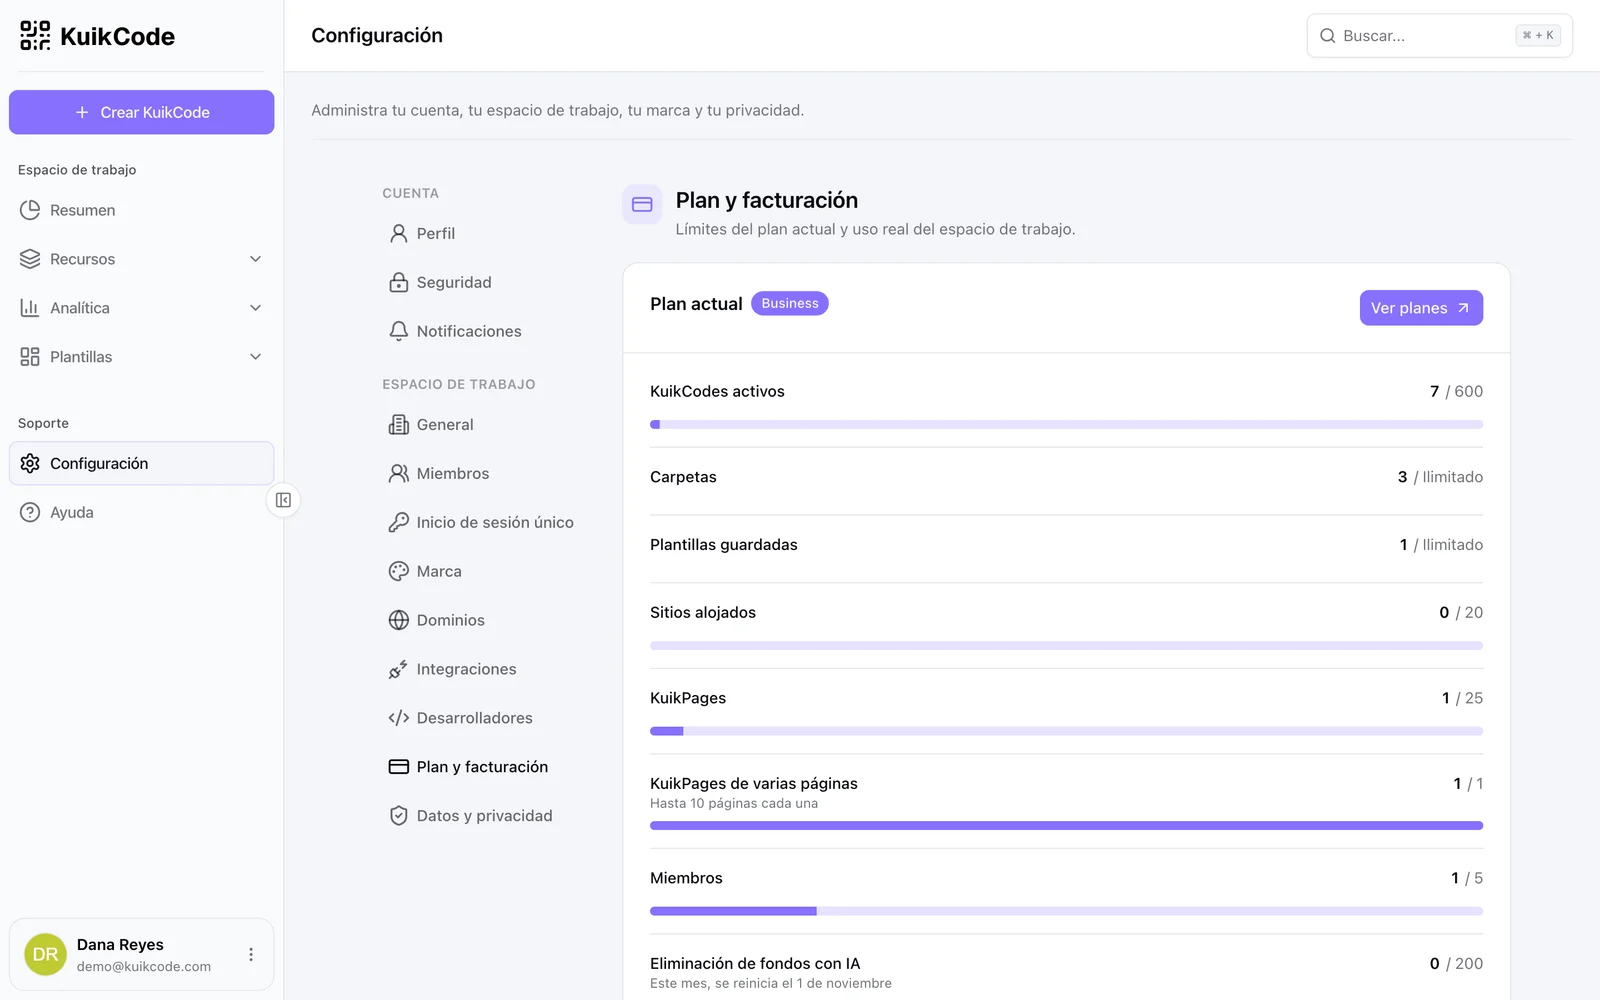Click the Configuración gear icon
This screenshot has width=1600, height=1000.
(x=30, y=463)
